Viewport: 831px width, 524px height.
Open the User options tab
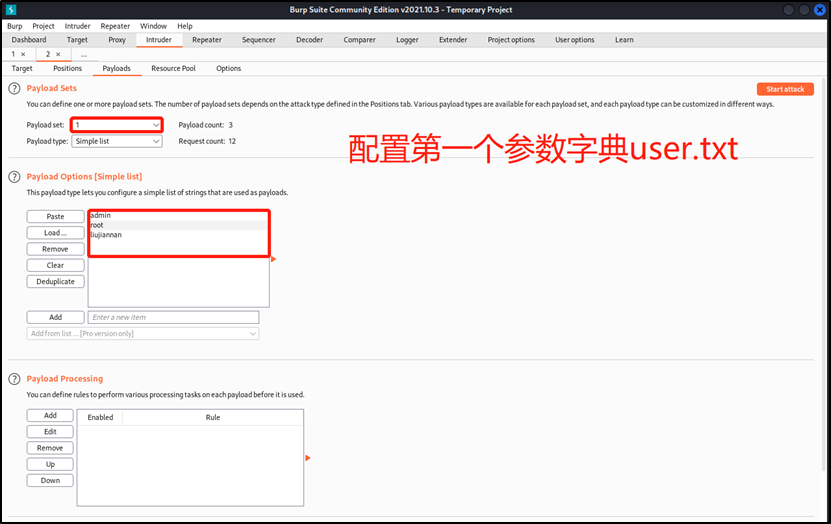(574, 40)
